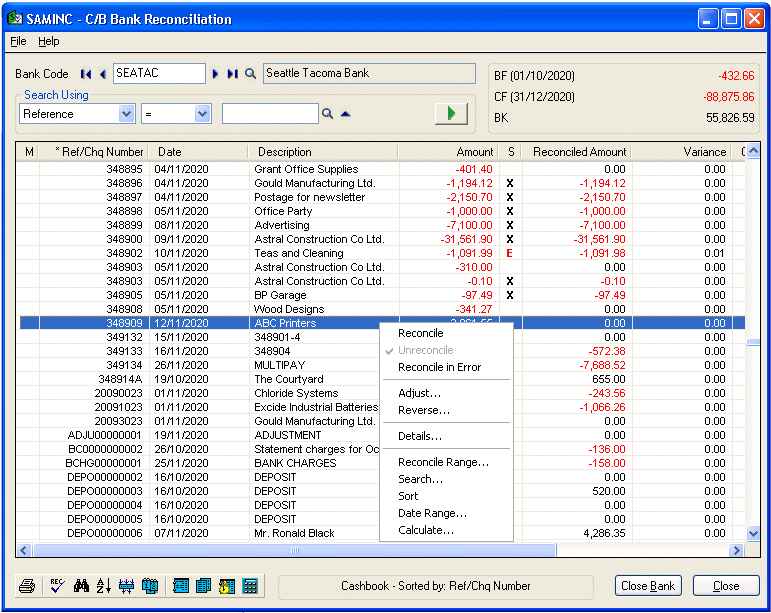771x613 pixels.
Task: Click the magnifier finder beside Bank Code
Action: [x=250, y=74]
